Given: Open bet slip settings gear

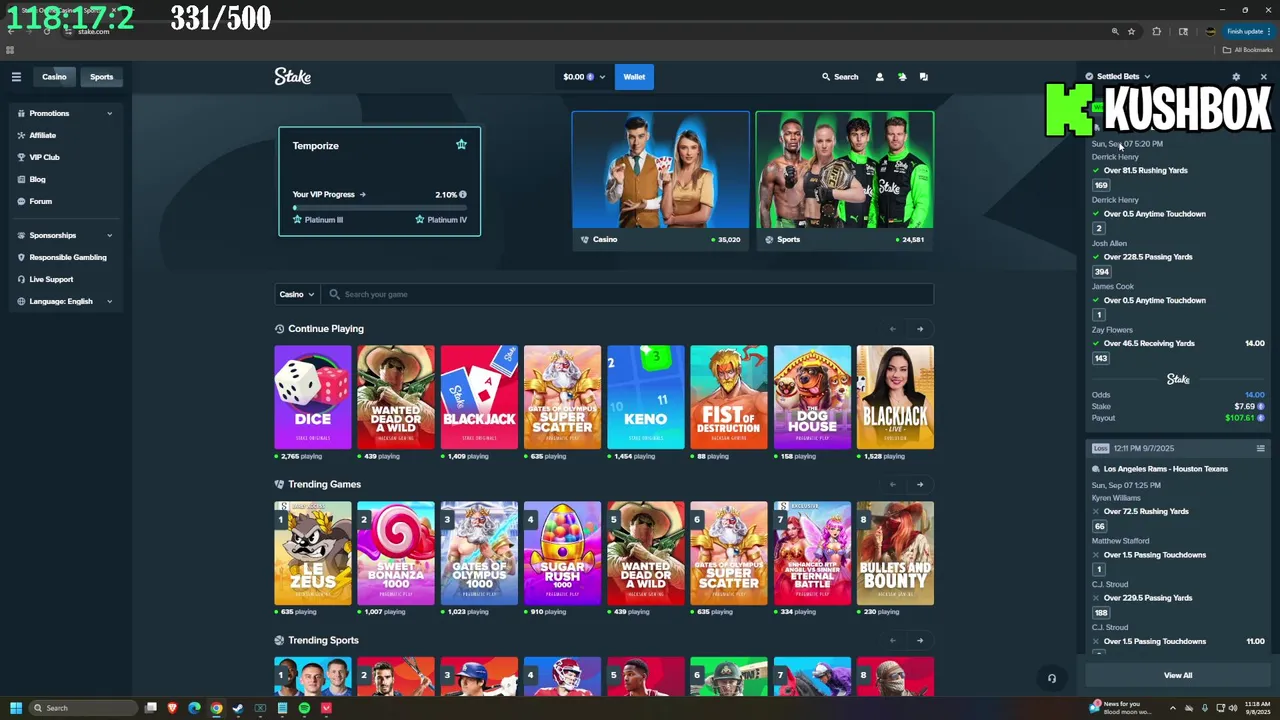Looking at the screenshot, I should click(1236, 77).
